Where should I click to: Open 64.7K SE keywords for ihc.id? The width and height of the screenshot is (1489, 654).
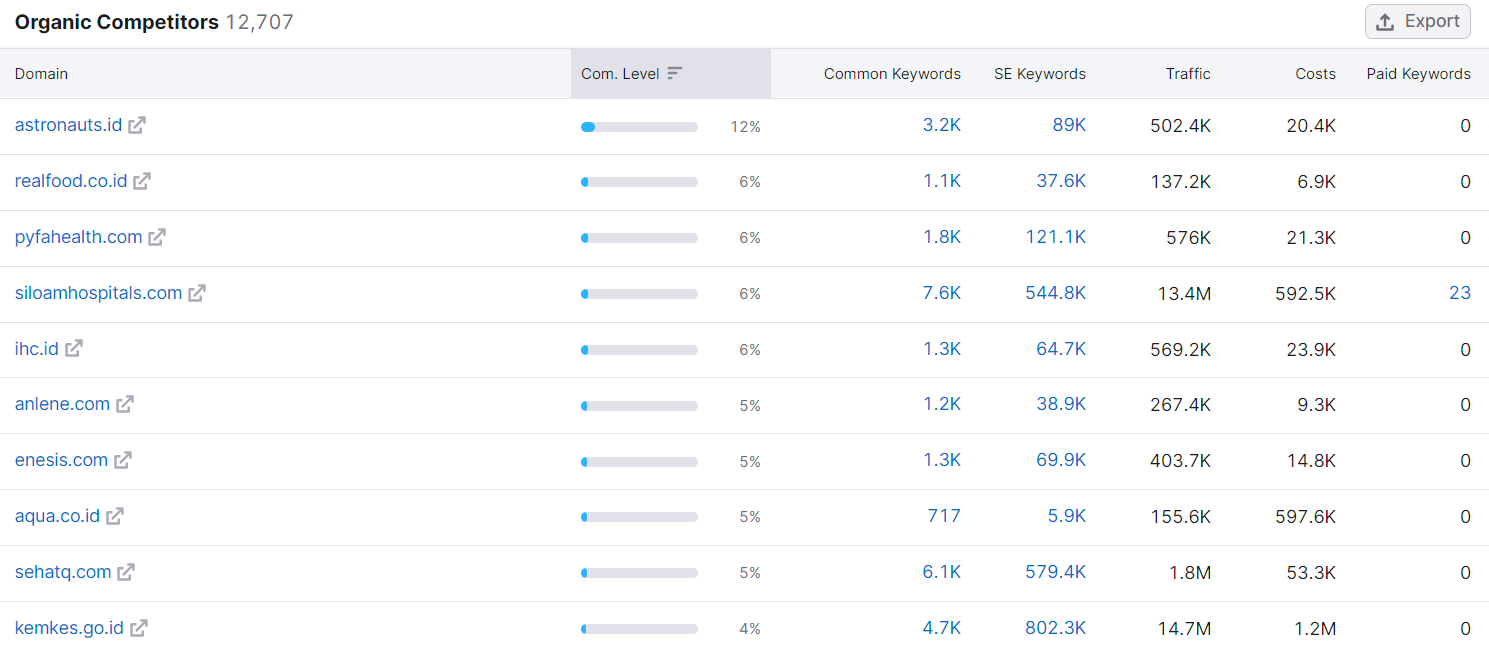1061,349
